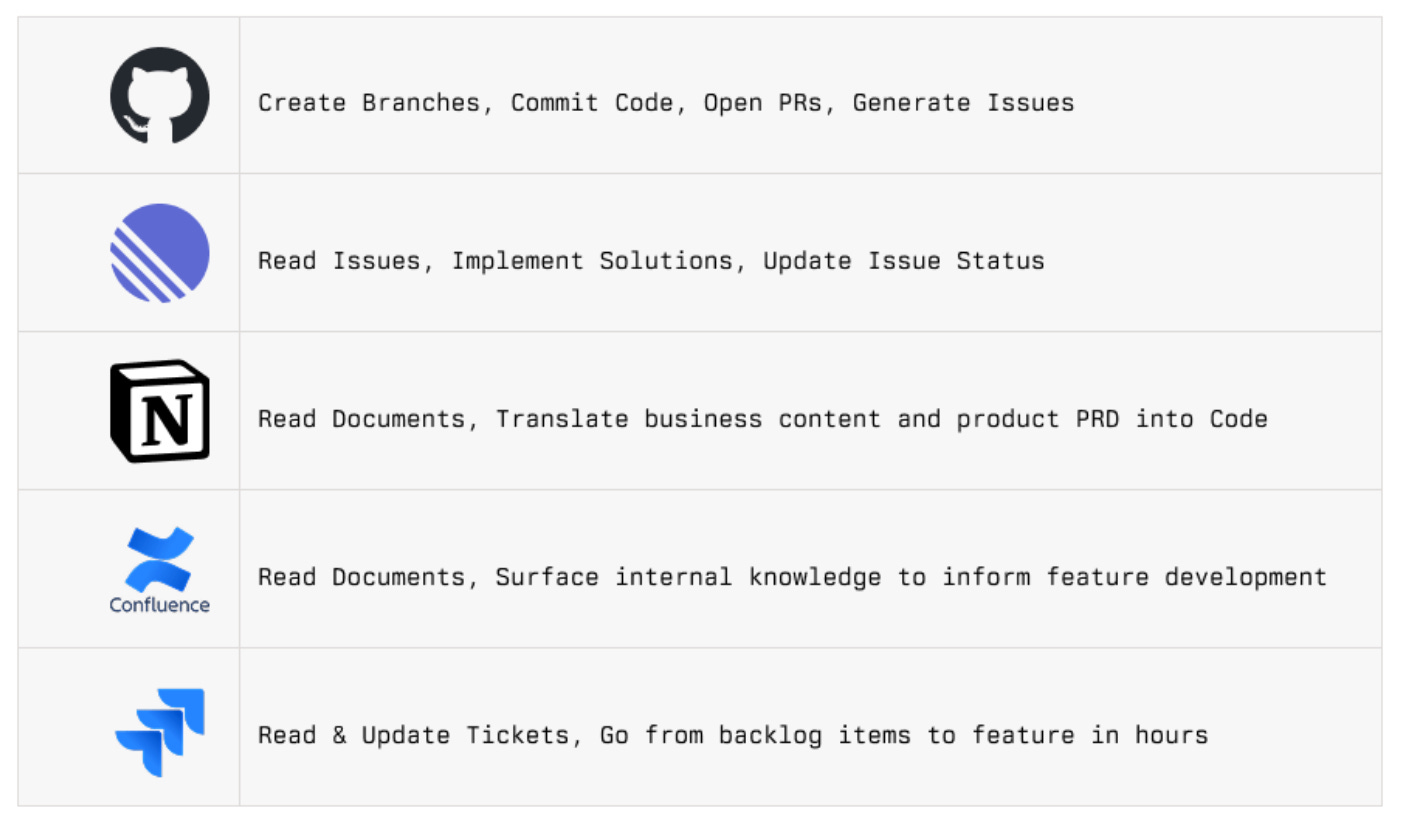
Task: Select text 'Read Issues, Implement Solutions, Update Issue Status'
Action: click(651, 261)
